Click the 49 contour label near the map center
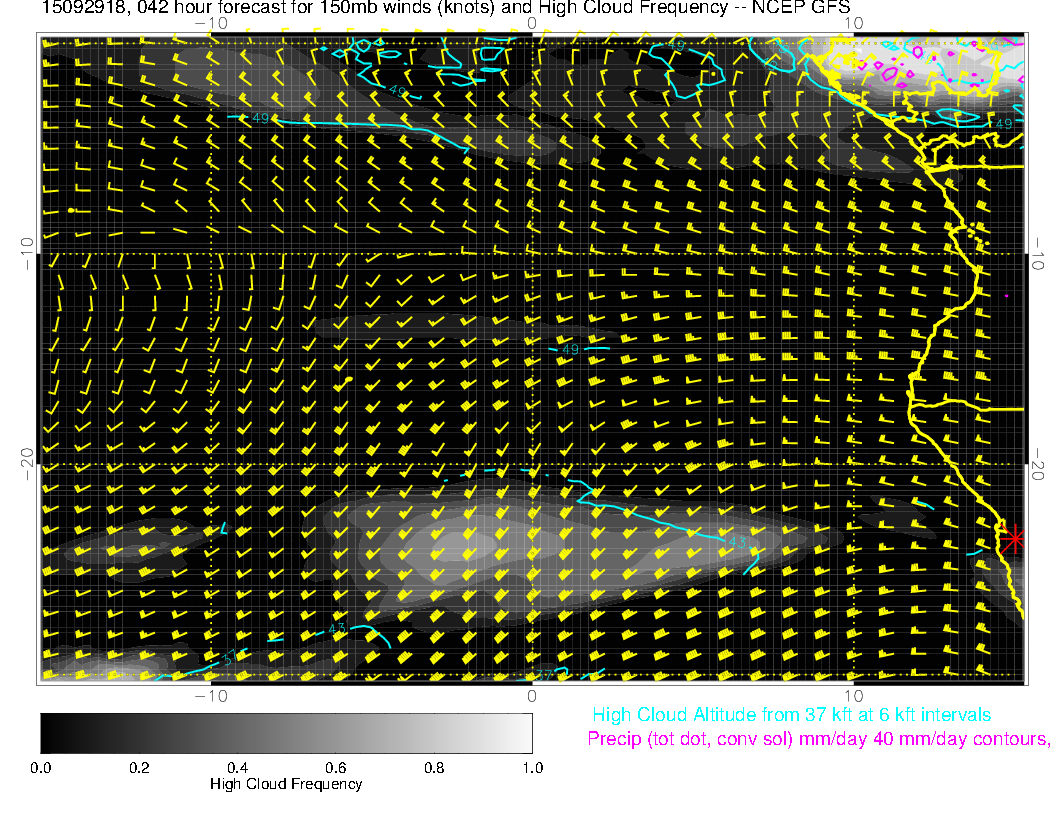Viewport: 1056px width, 816px height. [x=569, y=349]
